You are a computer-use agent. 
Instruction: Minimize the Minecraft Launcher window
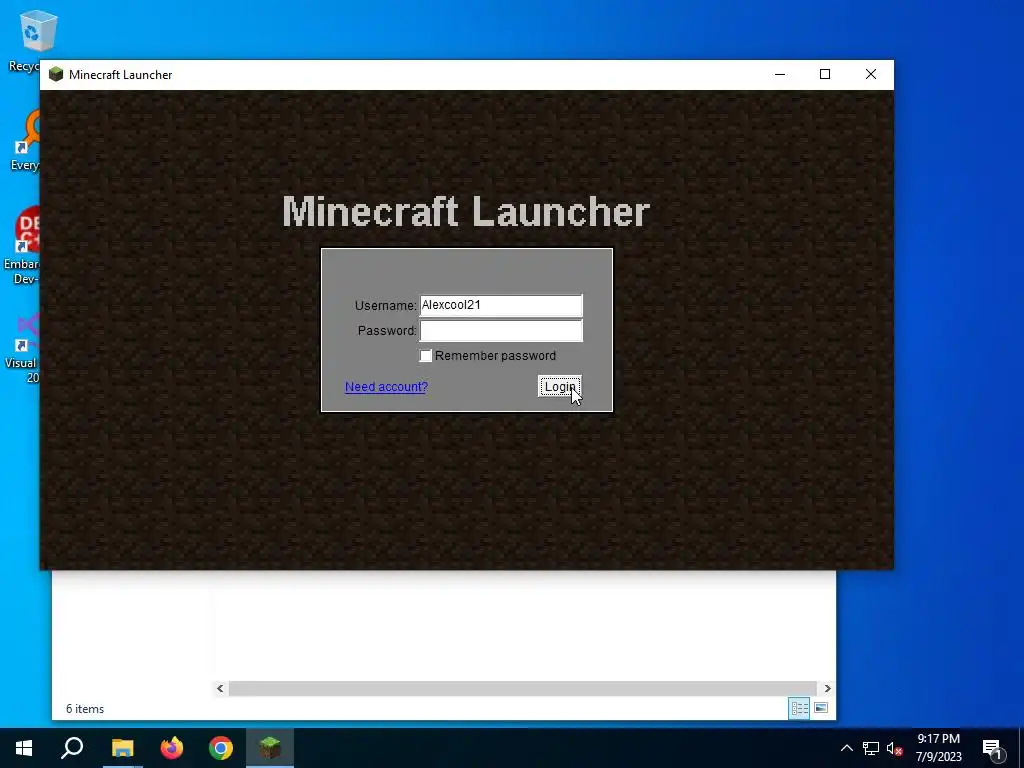click(780, 74)
